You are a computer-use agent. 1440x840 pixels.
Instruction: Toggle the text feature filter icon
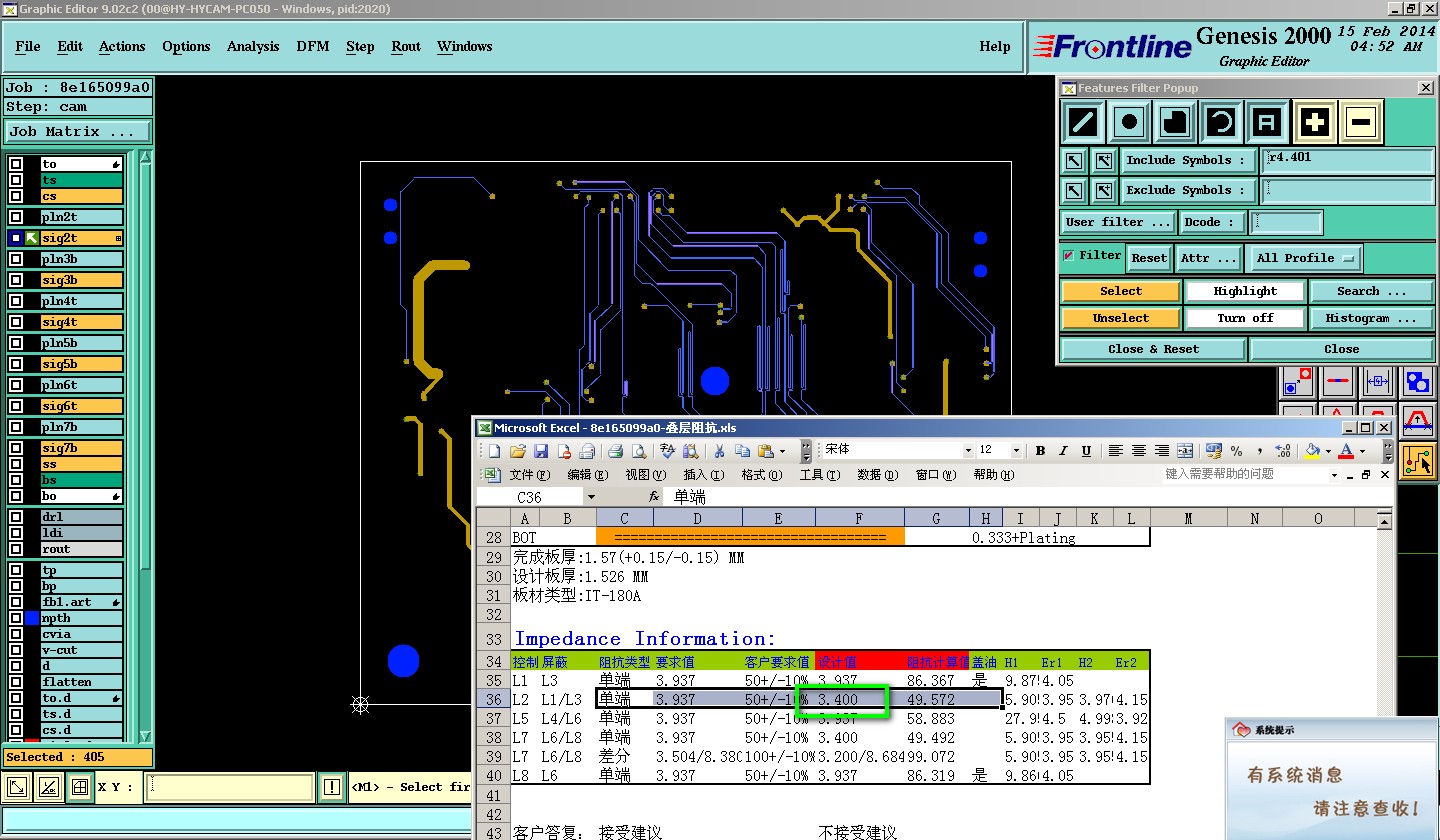point(1267,122)
